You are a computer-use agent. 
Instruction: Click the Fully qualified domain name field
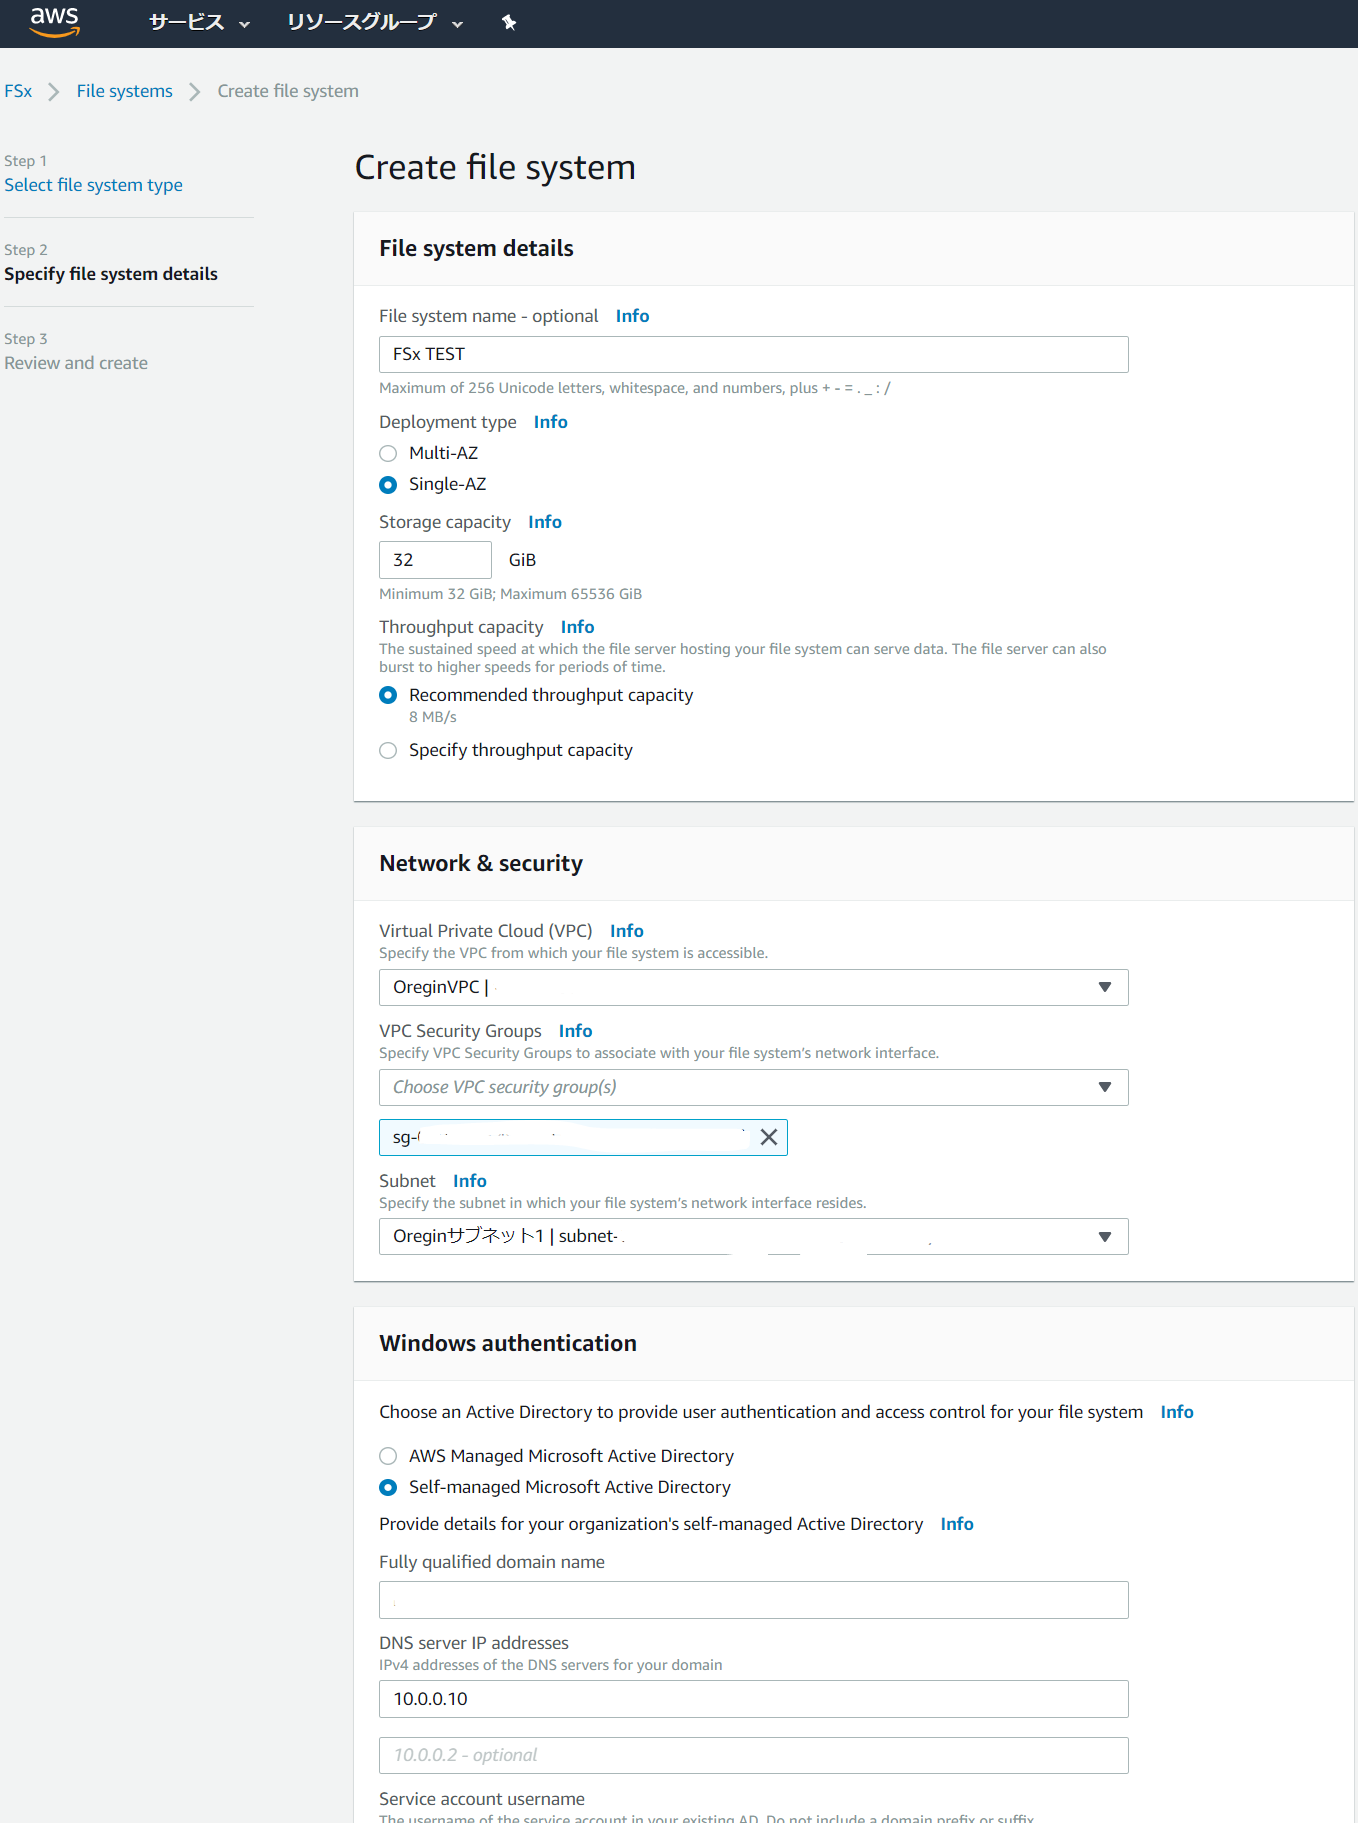pyautogui.click(x=753, y=1599)
